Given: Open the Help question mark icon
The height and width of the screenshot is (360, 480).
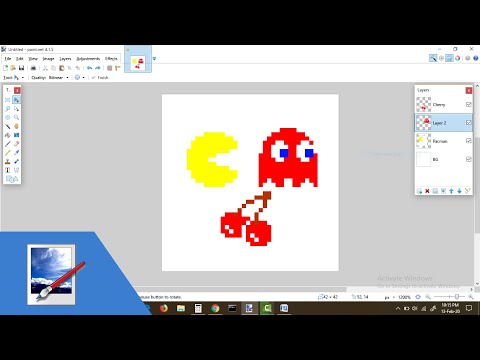Looking at the screenshot, I should pyautogui.click(x=476, y=58).
